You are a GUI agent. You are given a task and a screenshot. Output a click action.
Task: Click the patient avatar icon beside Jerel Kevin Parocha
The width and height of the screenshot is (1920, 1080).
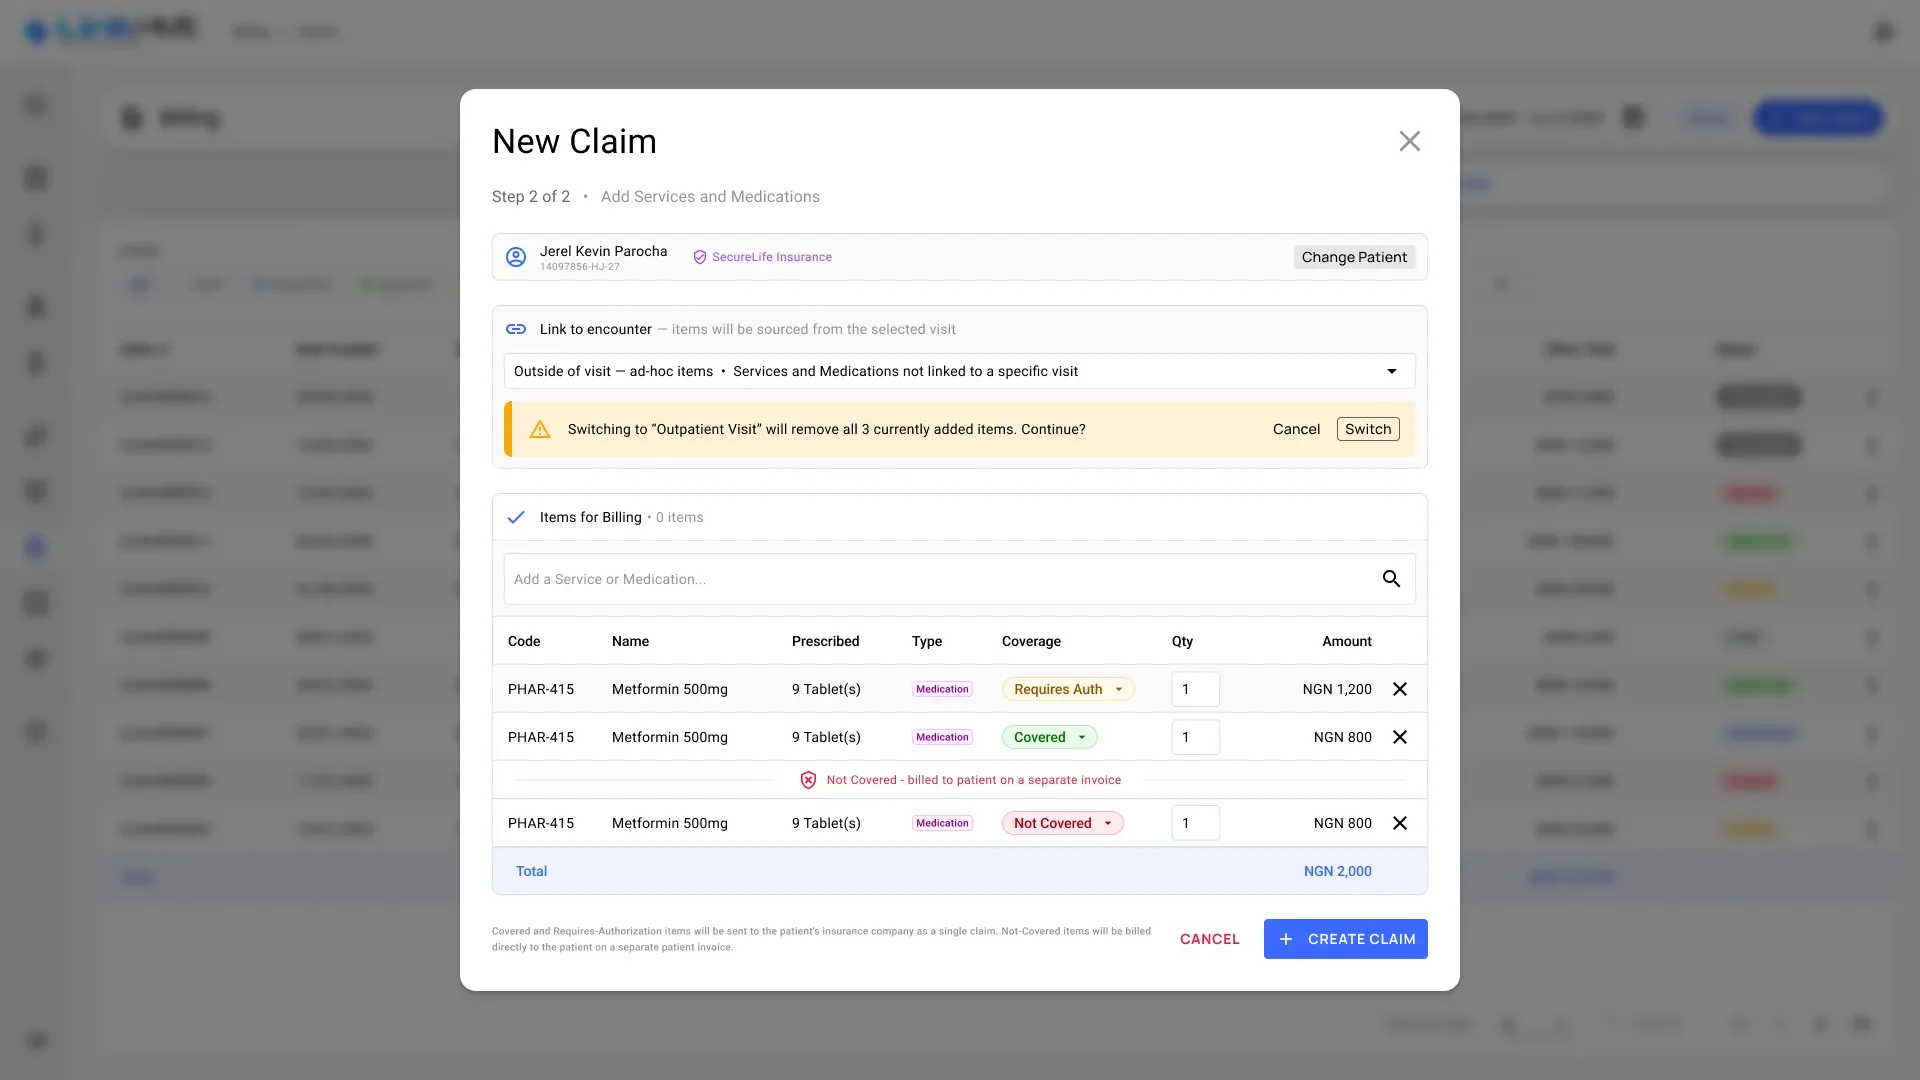pyautogui.click(x=516, y=257)
